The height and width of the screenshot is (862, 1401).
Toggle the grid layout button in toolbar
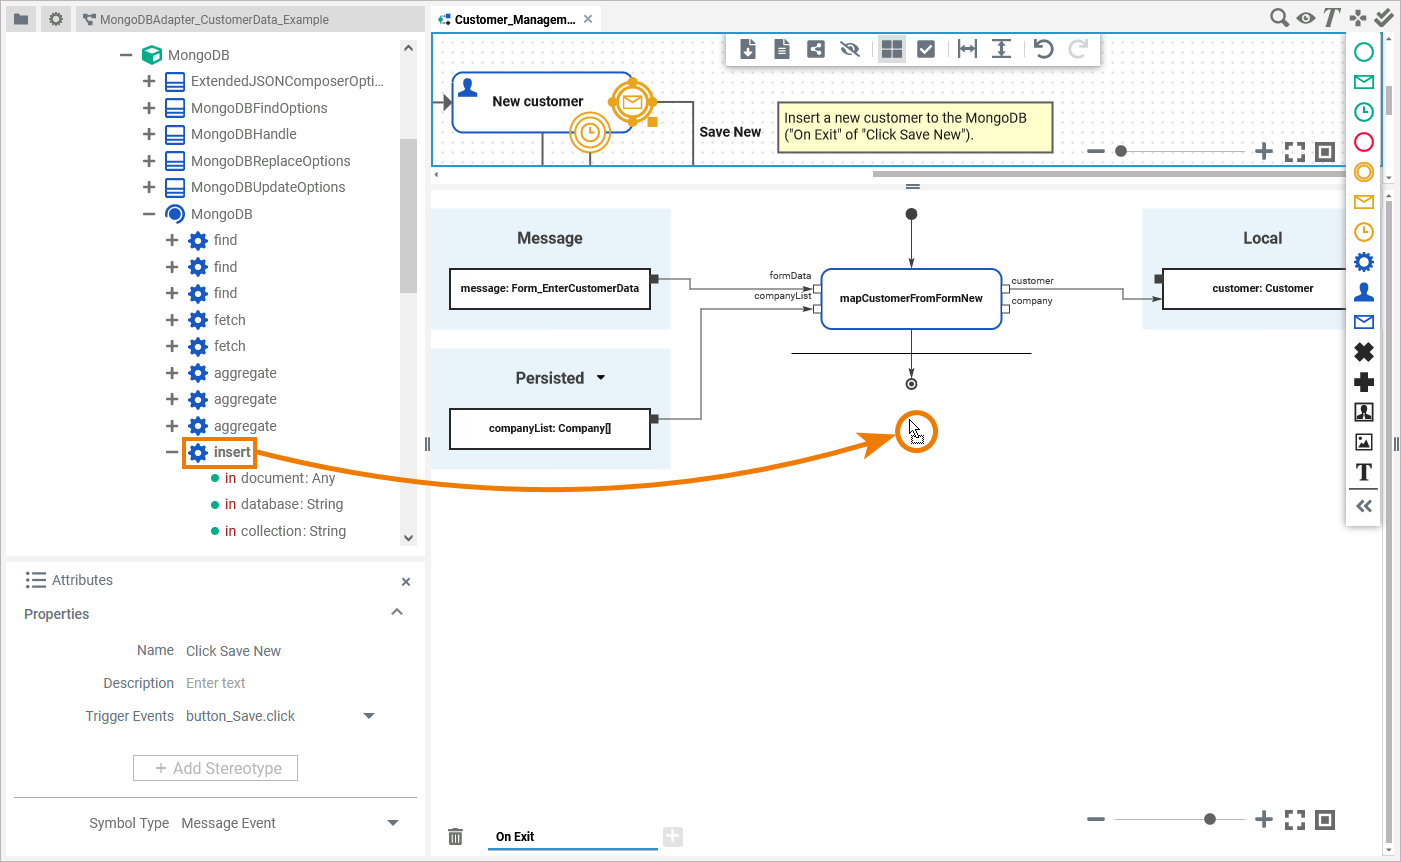click(x=892, y=49)
